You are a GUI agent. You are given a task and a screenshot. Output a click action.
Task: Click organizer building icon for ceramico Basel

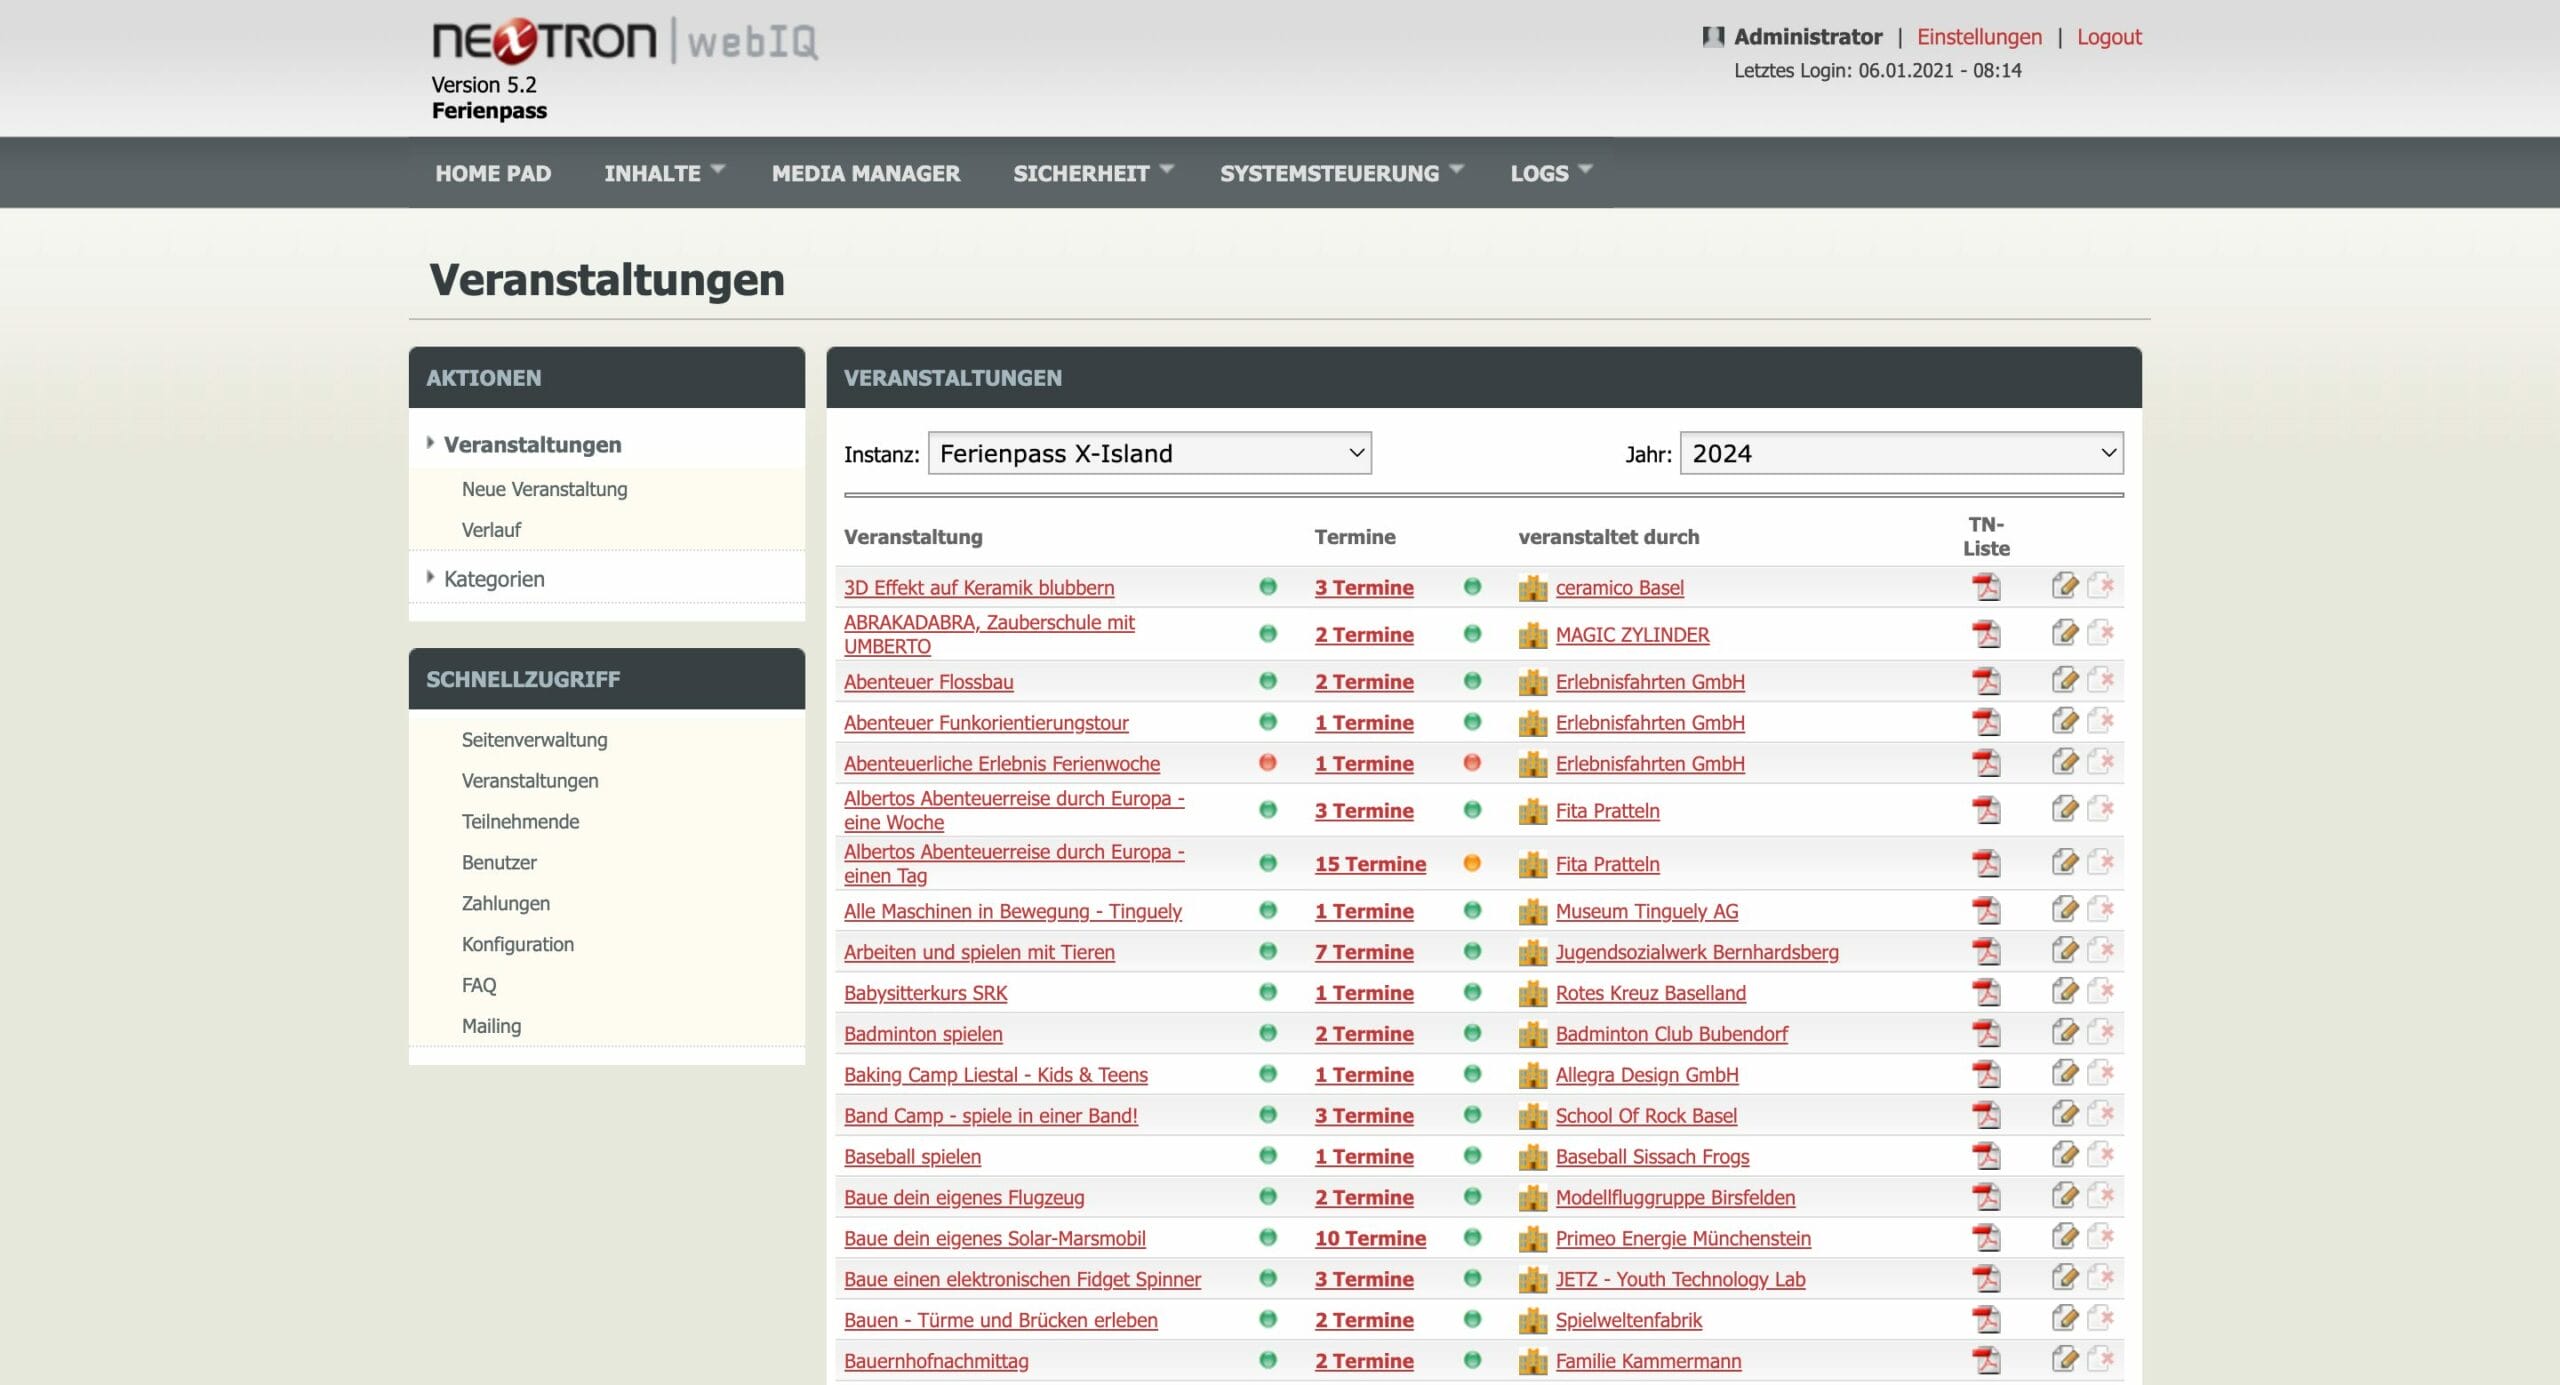(x=1532, y=588)
